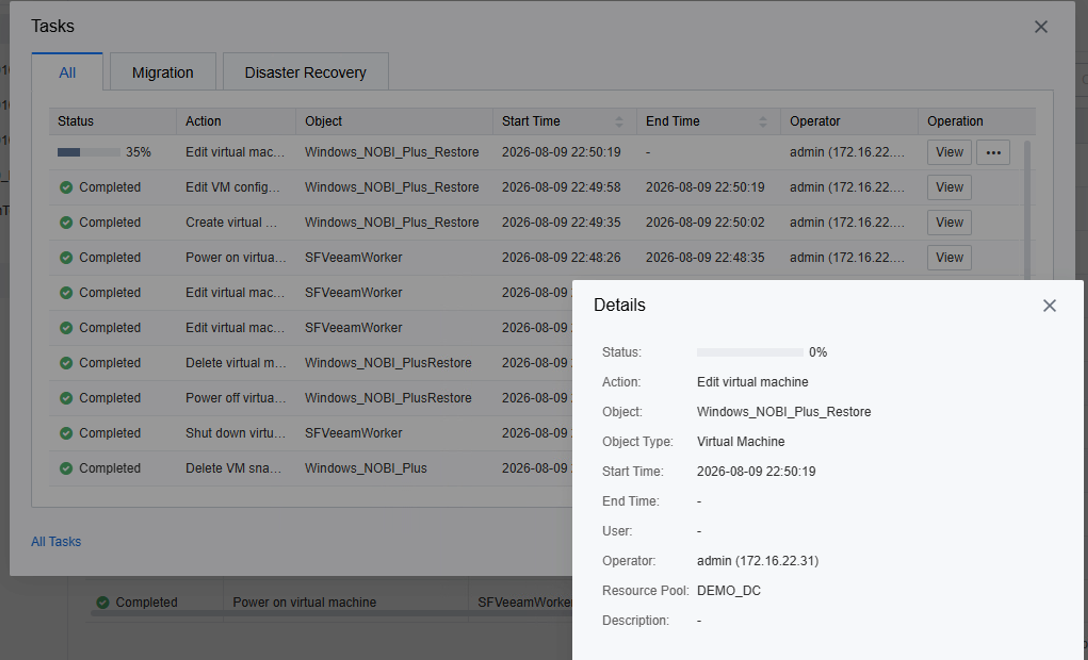Sort by the Status column header

tap(76, 121)
